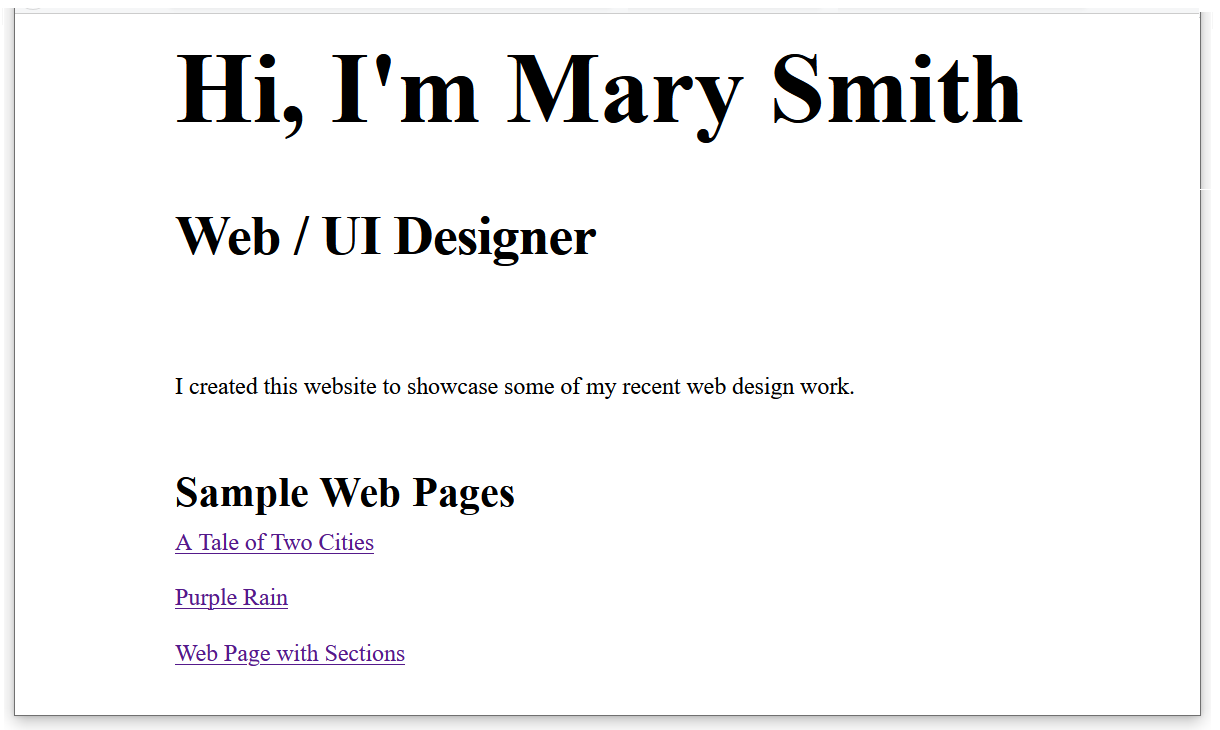Open the 'Web Page with Sections' link
Image resolution: width=1220 pixels, height=730 pixels.
[x=289, y=654]
